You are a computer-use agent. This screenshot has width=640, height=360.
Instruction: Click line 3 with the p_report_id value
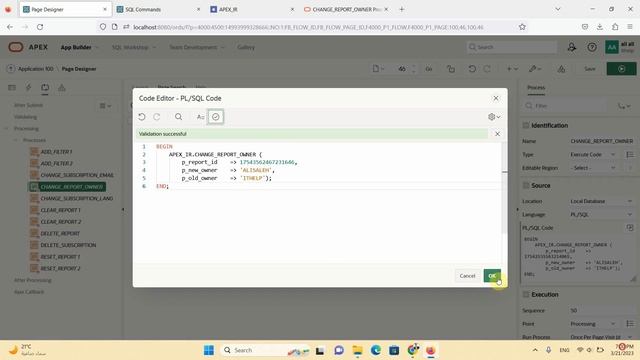click(239, 162)
